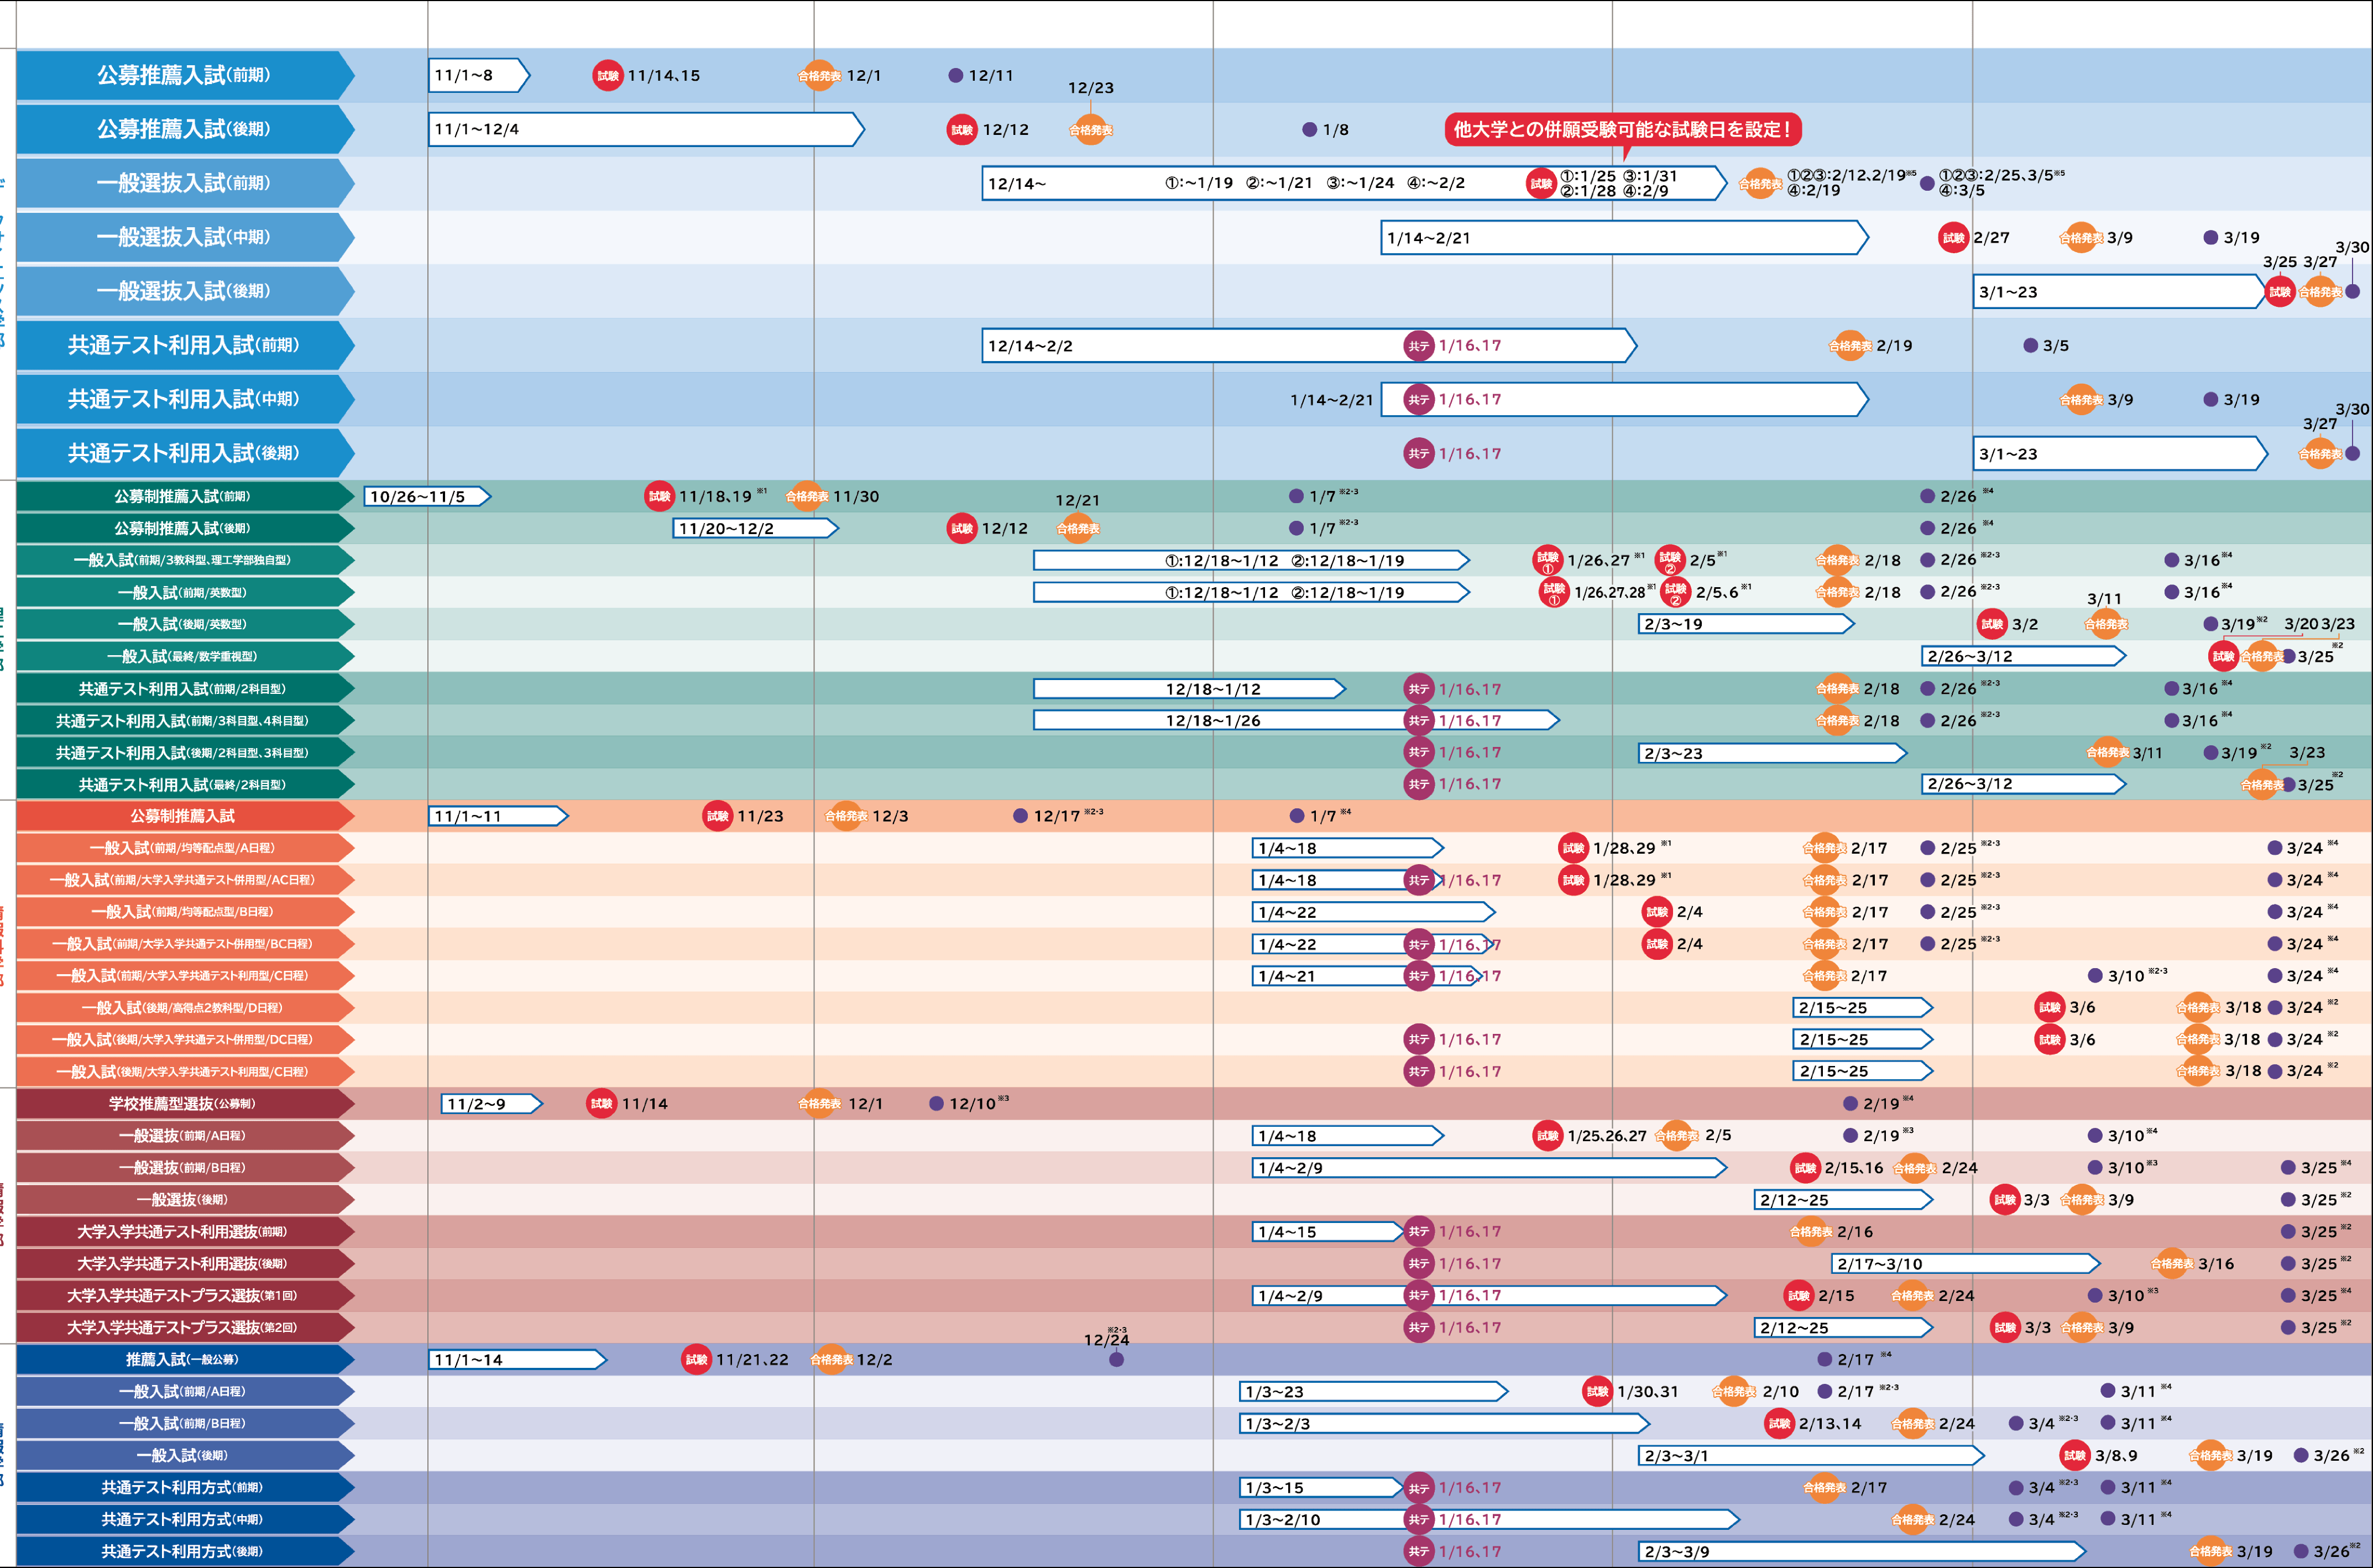The image size is (2373, 1568).
Task: Click the 試験 icon next to 2/27
Action: click(1954, 237)
